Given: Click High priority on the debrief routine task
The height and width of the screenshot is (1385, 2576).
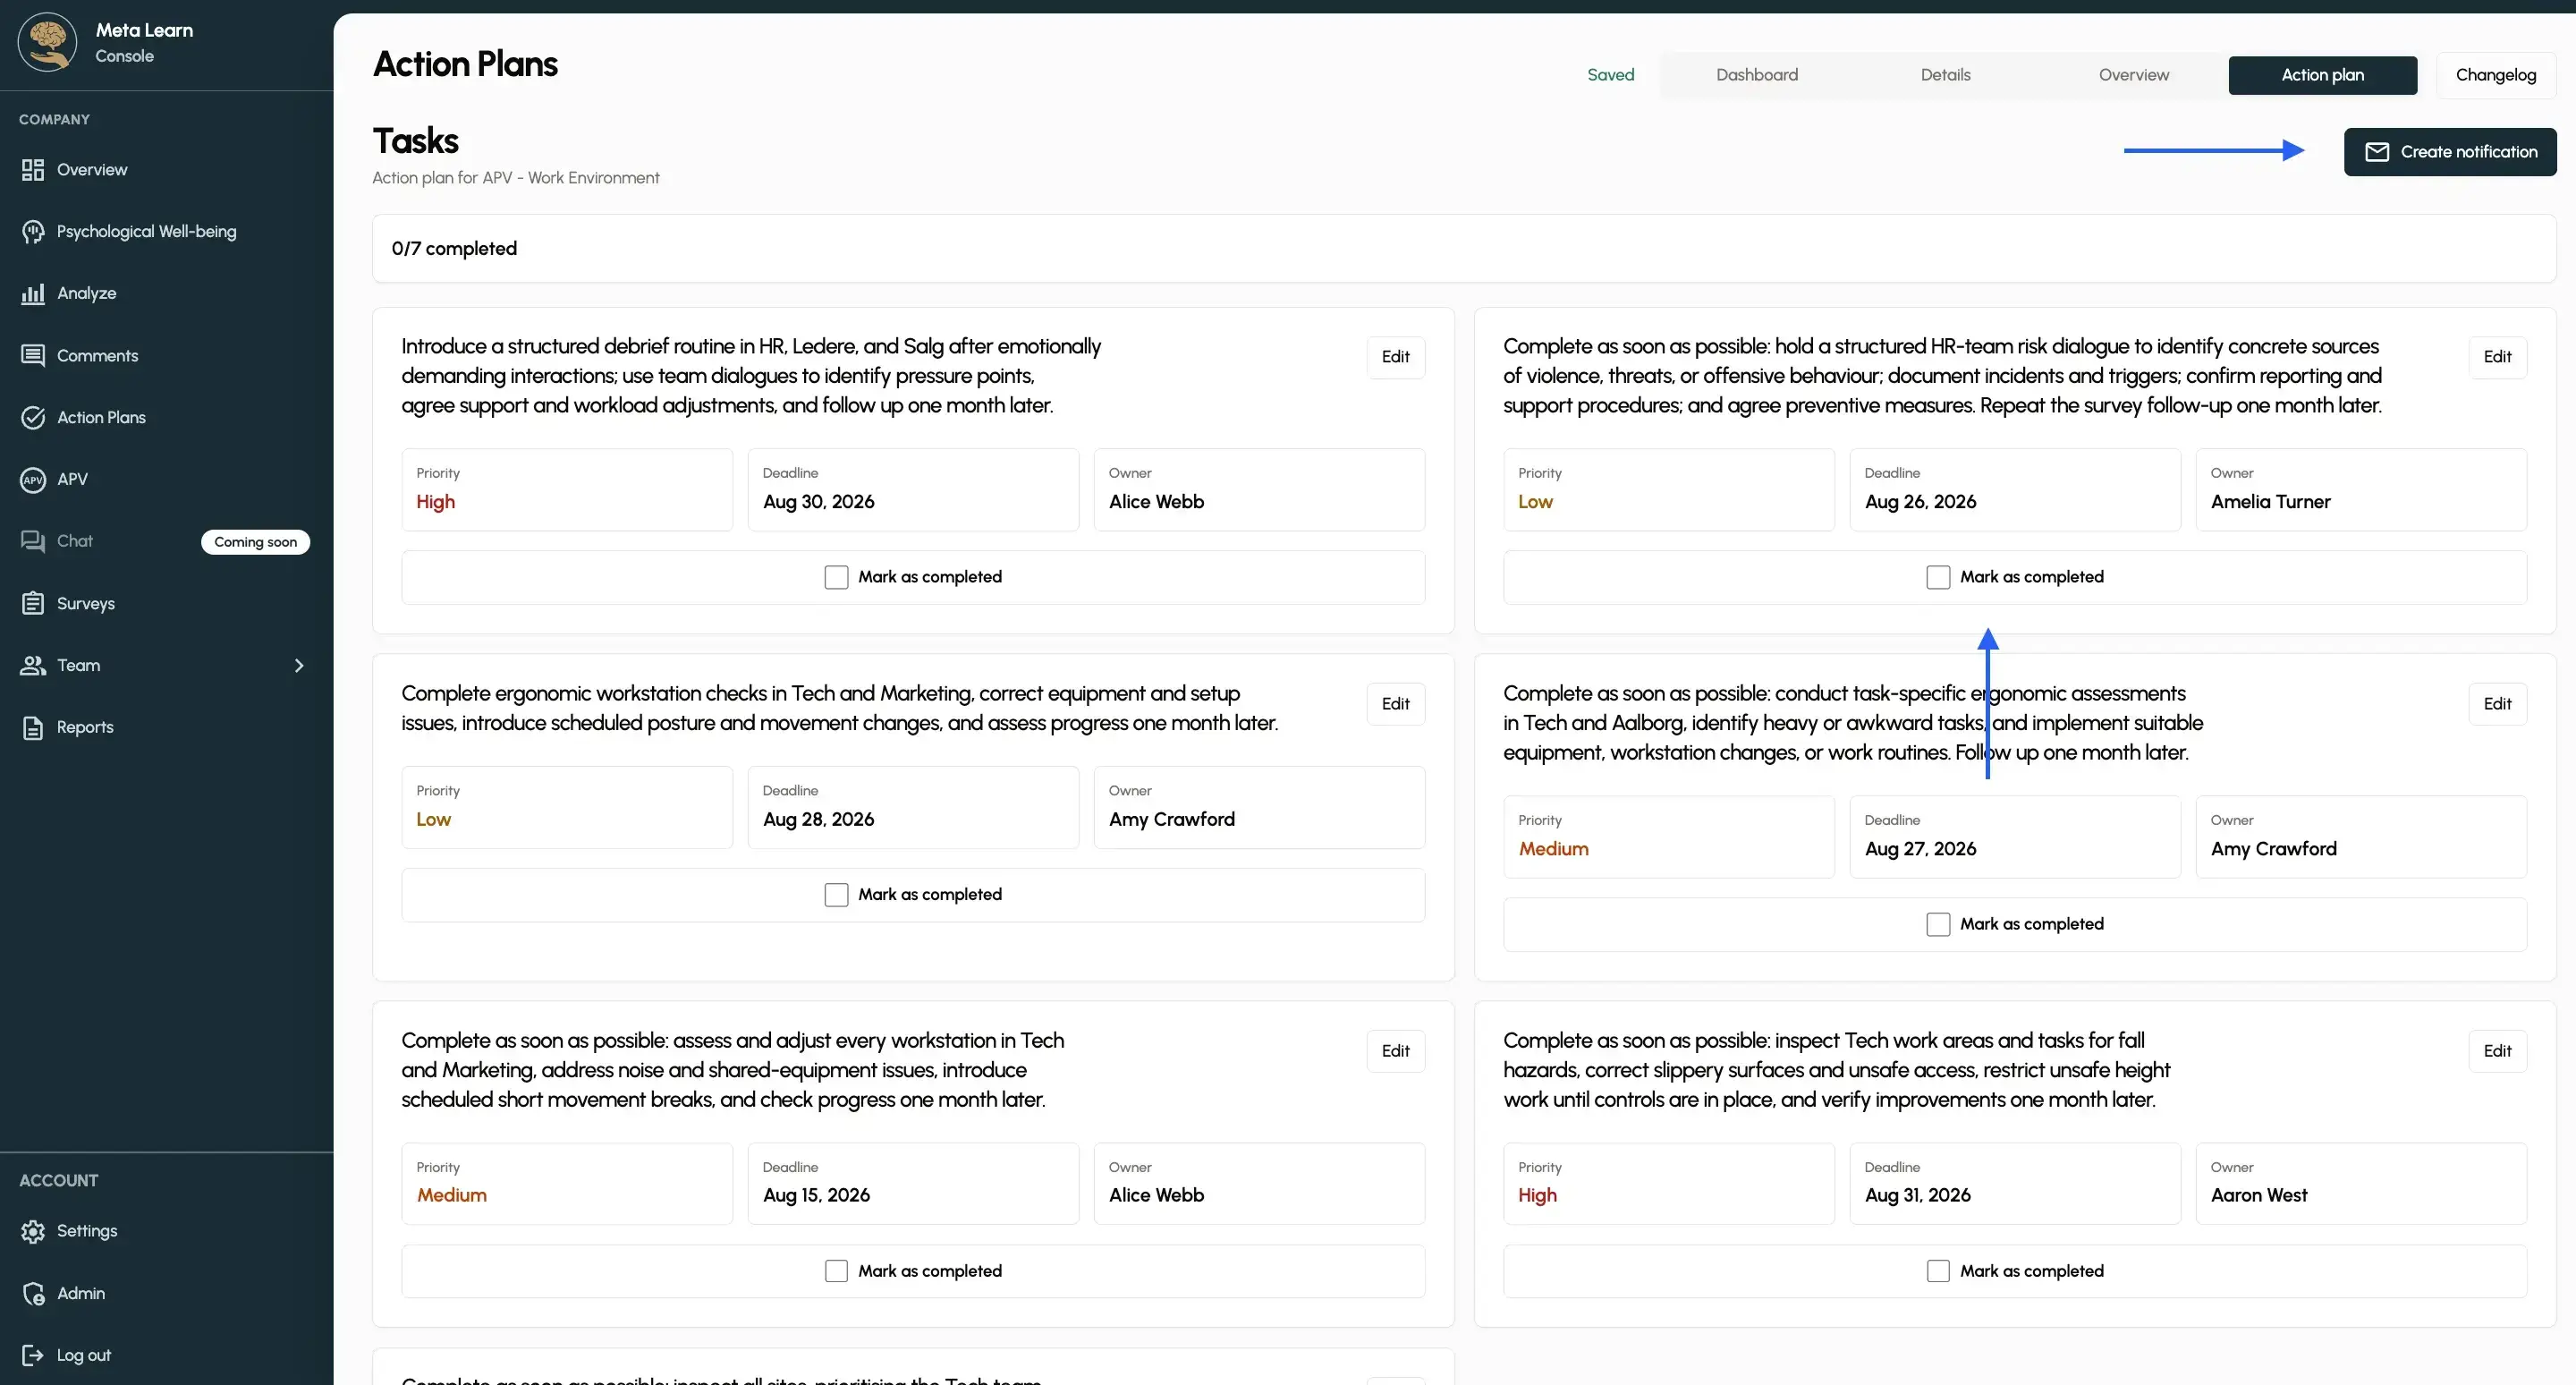Looking at the screenshot, I should pos(567,490).
